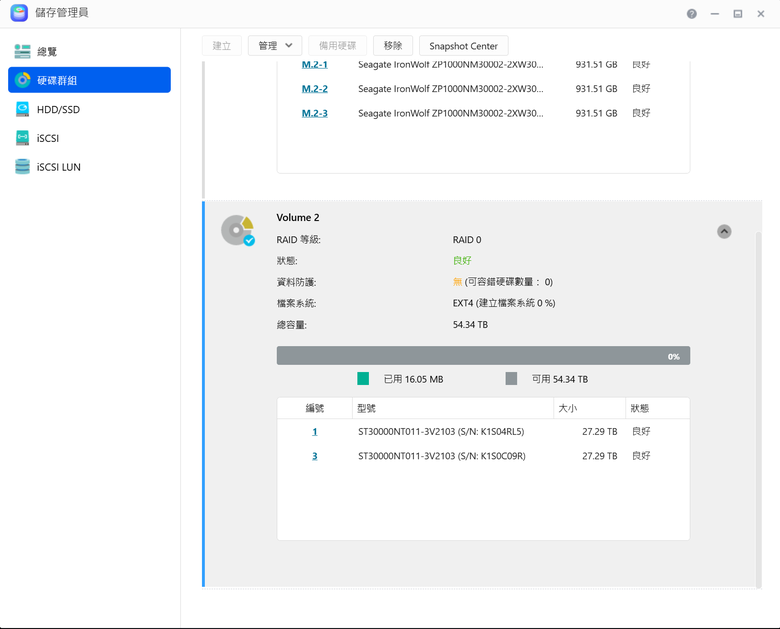Click the 931.51 GB size of M.2-2
780x629 pixels.
tap(596, 89)
